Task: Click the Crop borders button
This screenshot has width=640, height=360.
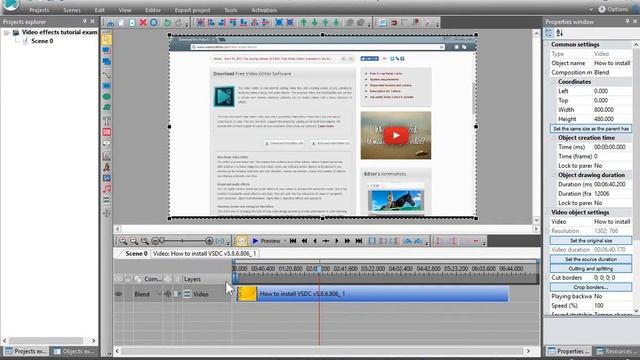Action: pos(591,287)
